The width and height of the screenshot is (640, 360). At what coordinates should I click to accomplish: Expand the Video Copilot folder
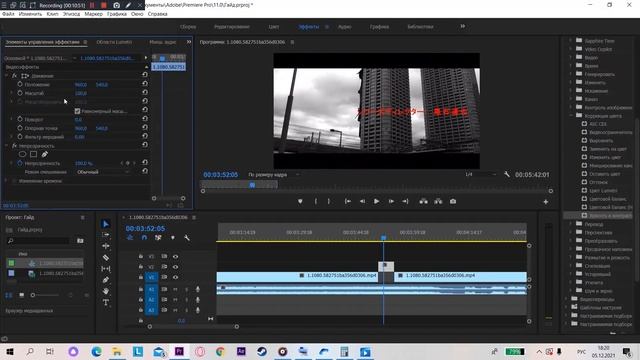click(x=571, y=49)
